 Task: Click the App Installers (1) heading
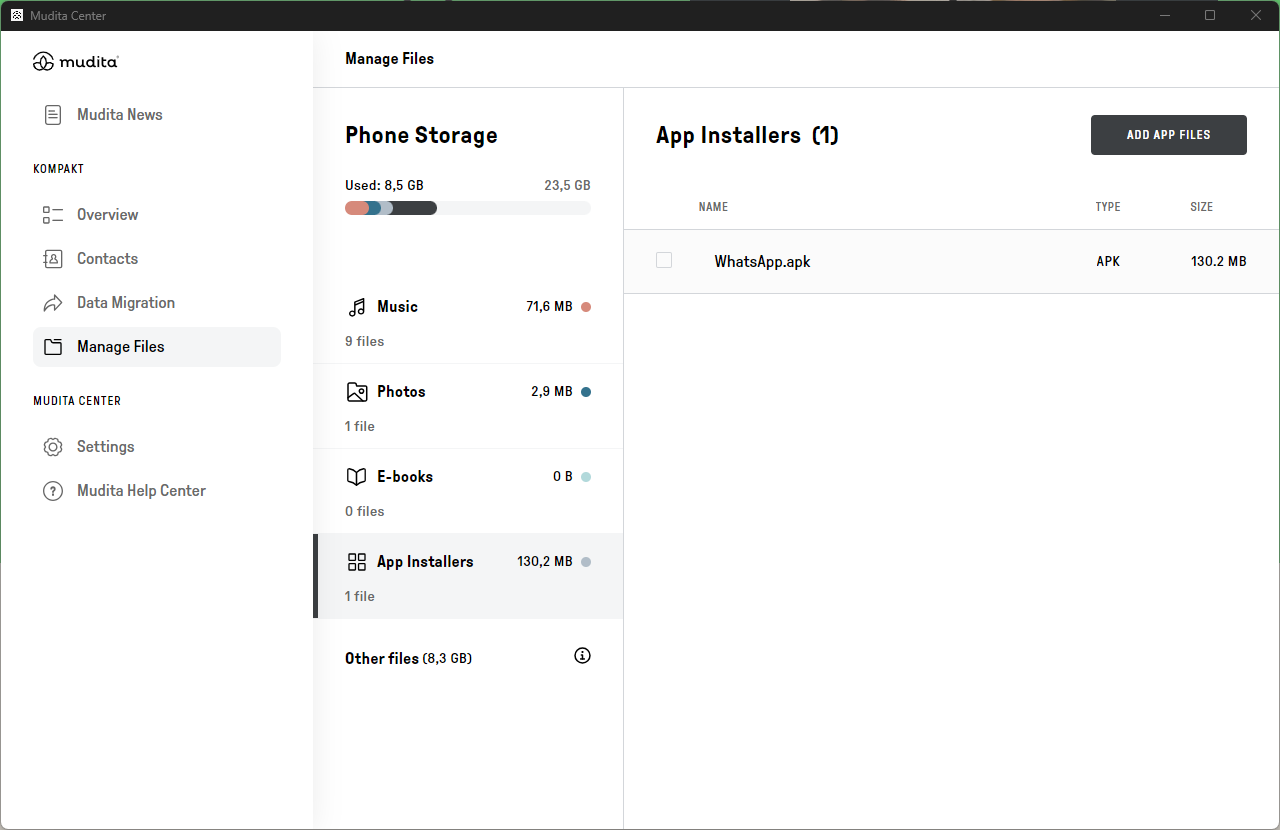pyautogui.click(x=747, y=136)
